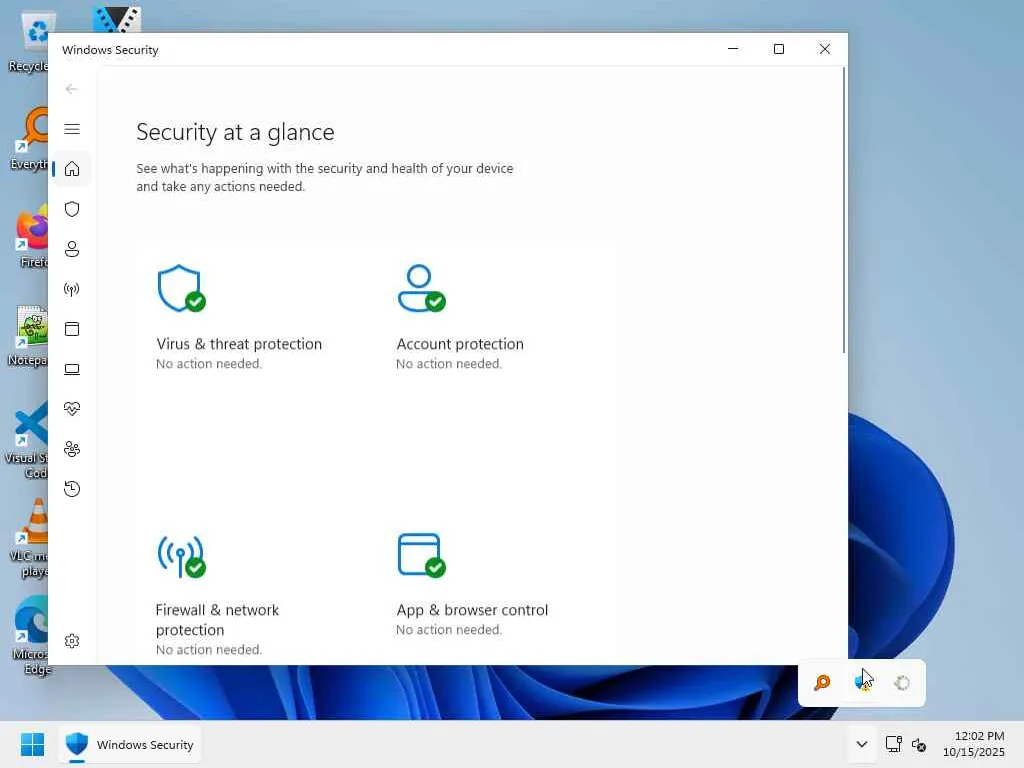
Task: Open Firewall & network protection heading
Action: pos(217,620)
